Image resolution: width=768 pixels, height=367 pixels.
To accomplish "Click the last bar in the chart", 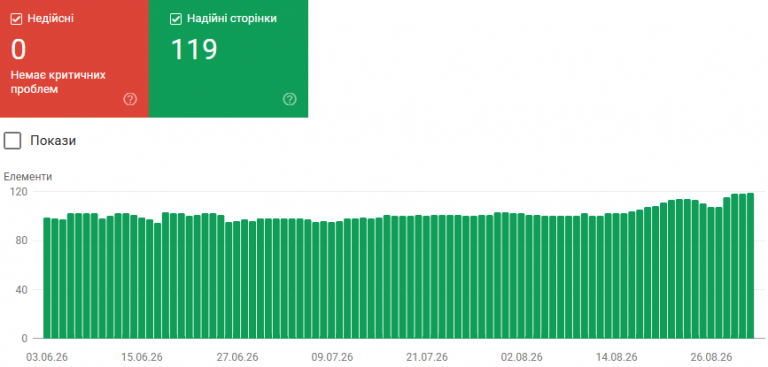I will (750, 266).
